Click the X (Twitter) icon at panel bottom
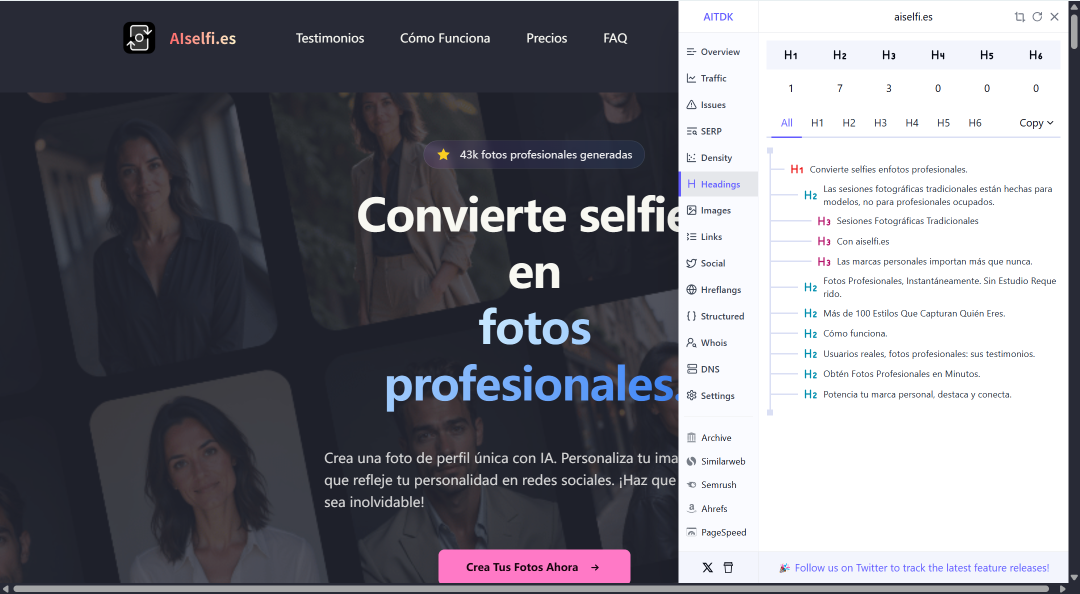1080x594 pixels. coord(707,568)
